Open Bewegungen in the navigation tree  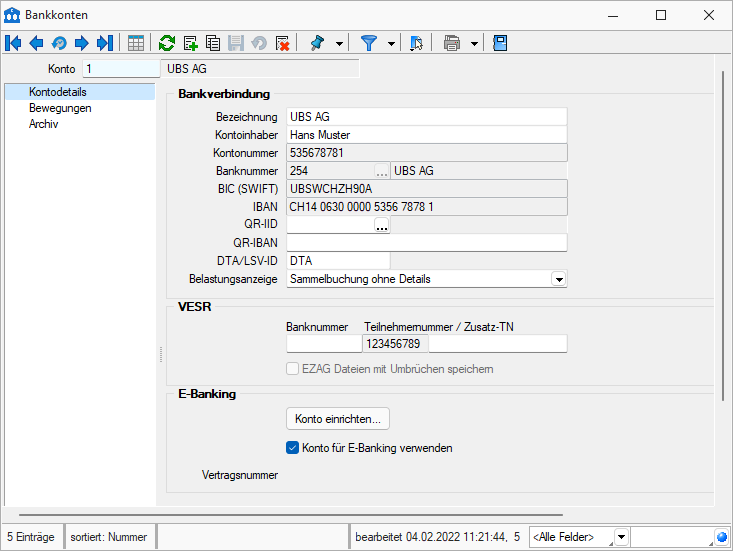[x=60, y=108]
